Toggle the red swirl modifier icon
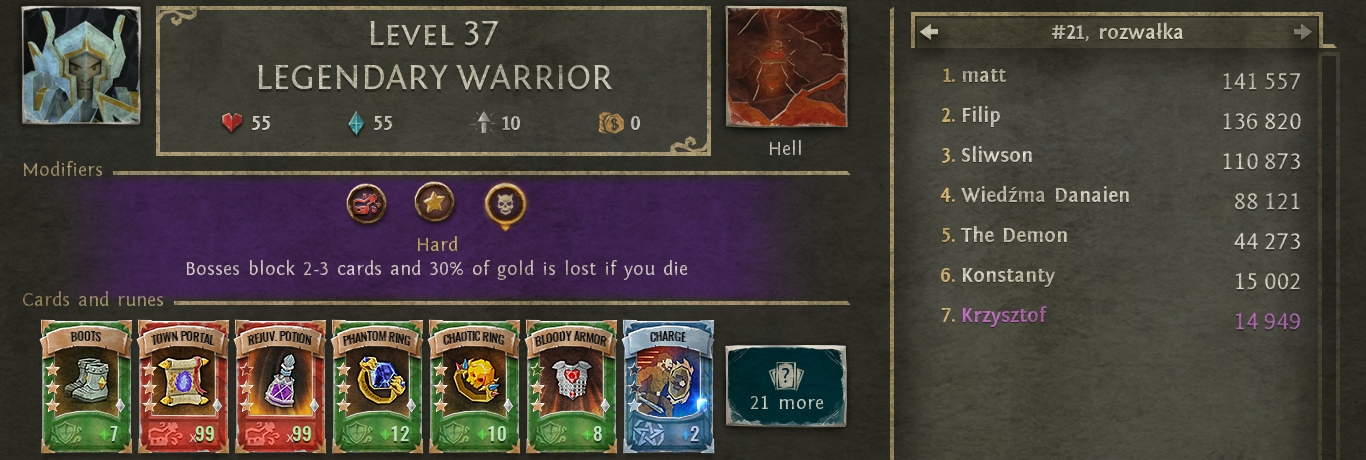Viewport: 1366px width, 460px height. (x=366, y=203)
